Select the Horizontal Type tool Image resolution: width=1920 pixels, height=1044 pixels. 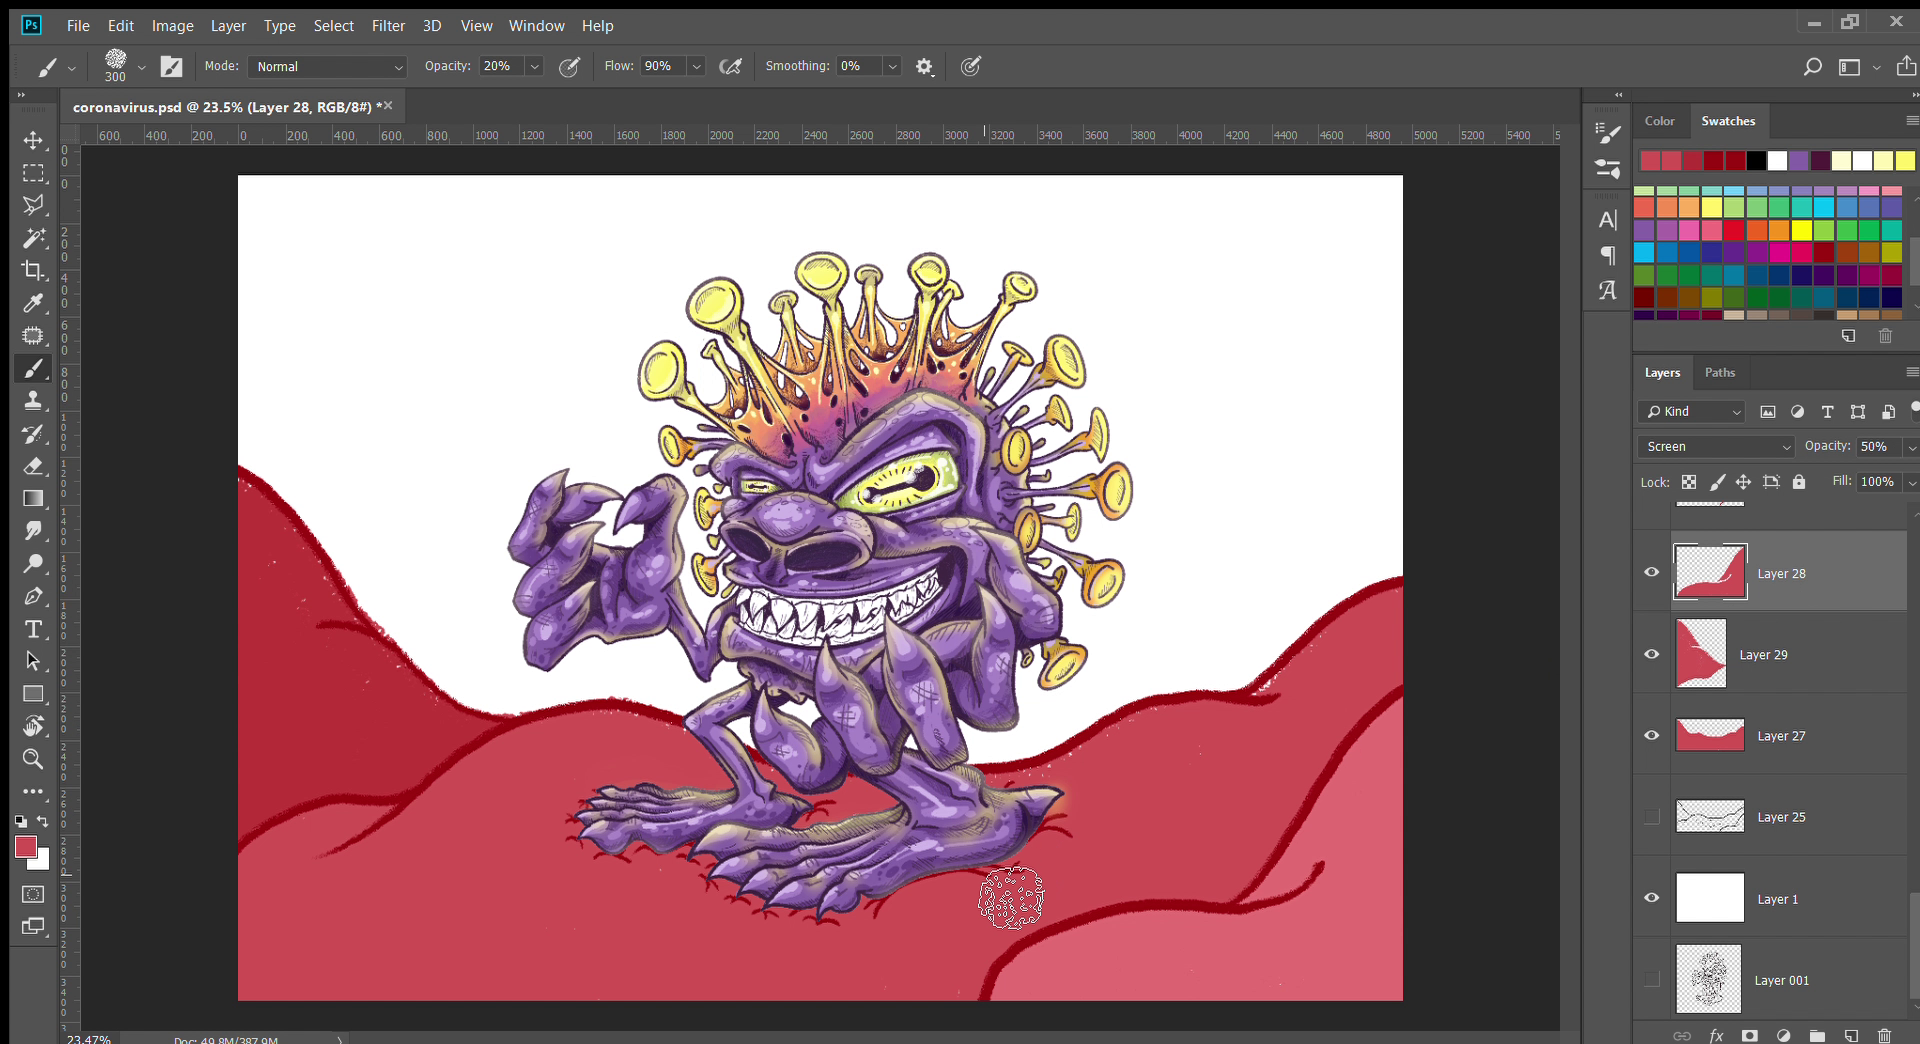pyautogui.click(x=33, y=629)
